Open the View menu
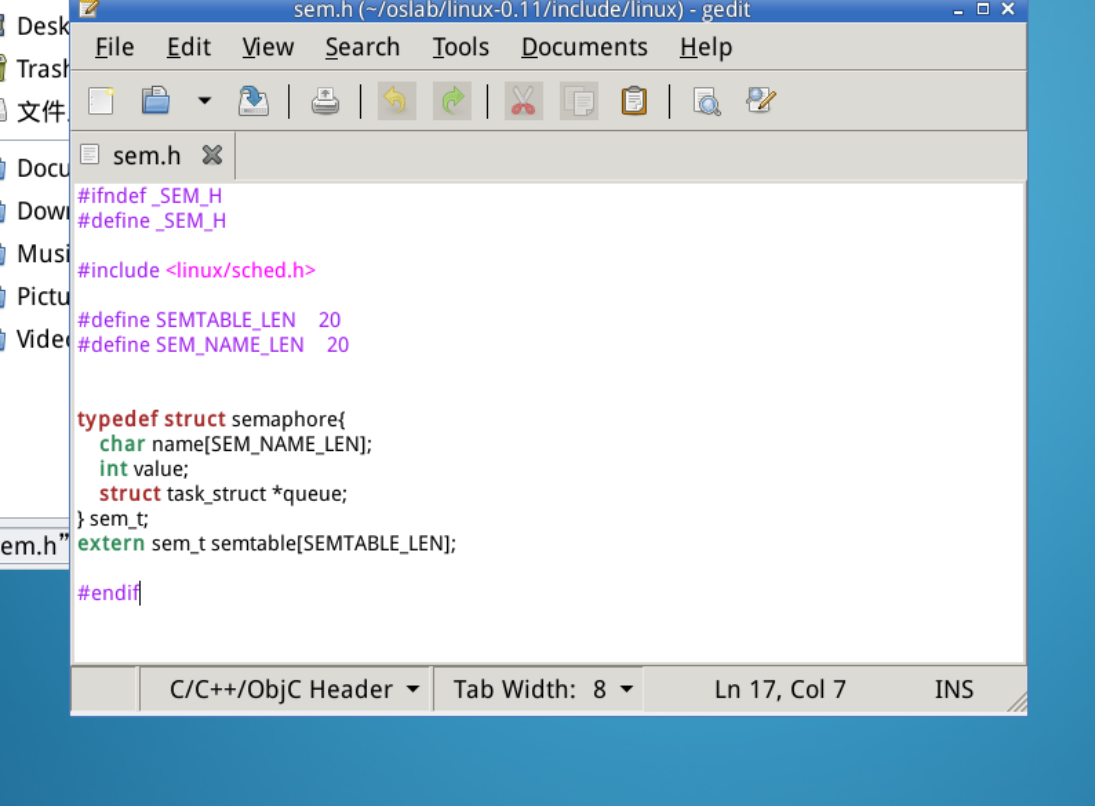 (268, 47)
